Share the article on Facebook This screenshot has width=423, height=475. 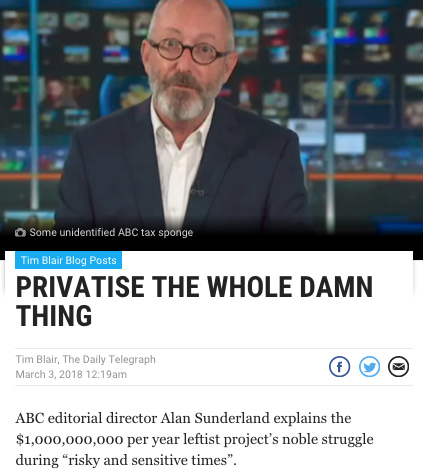point(339,366)
